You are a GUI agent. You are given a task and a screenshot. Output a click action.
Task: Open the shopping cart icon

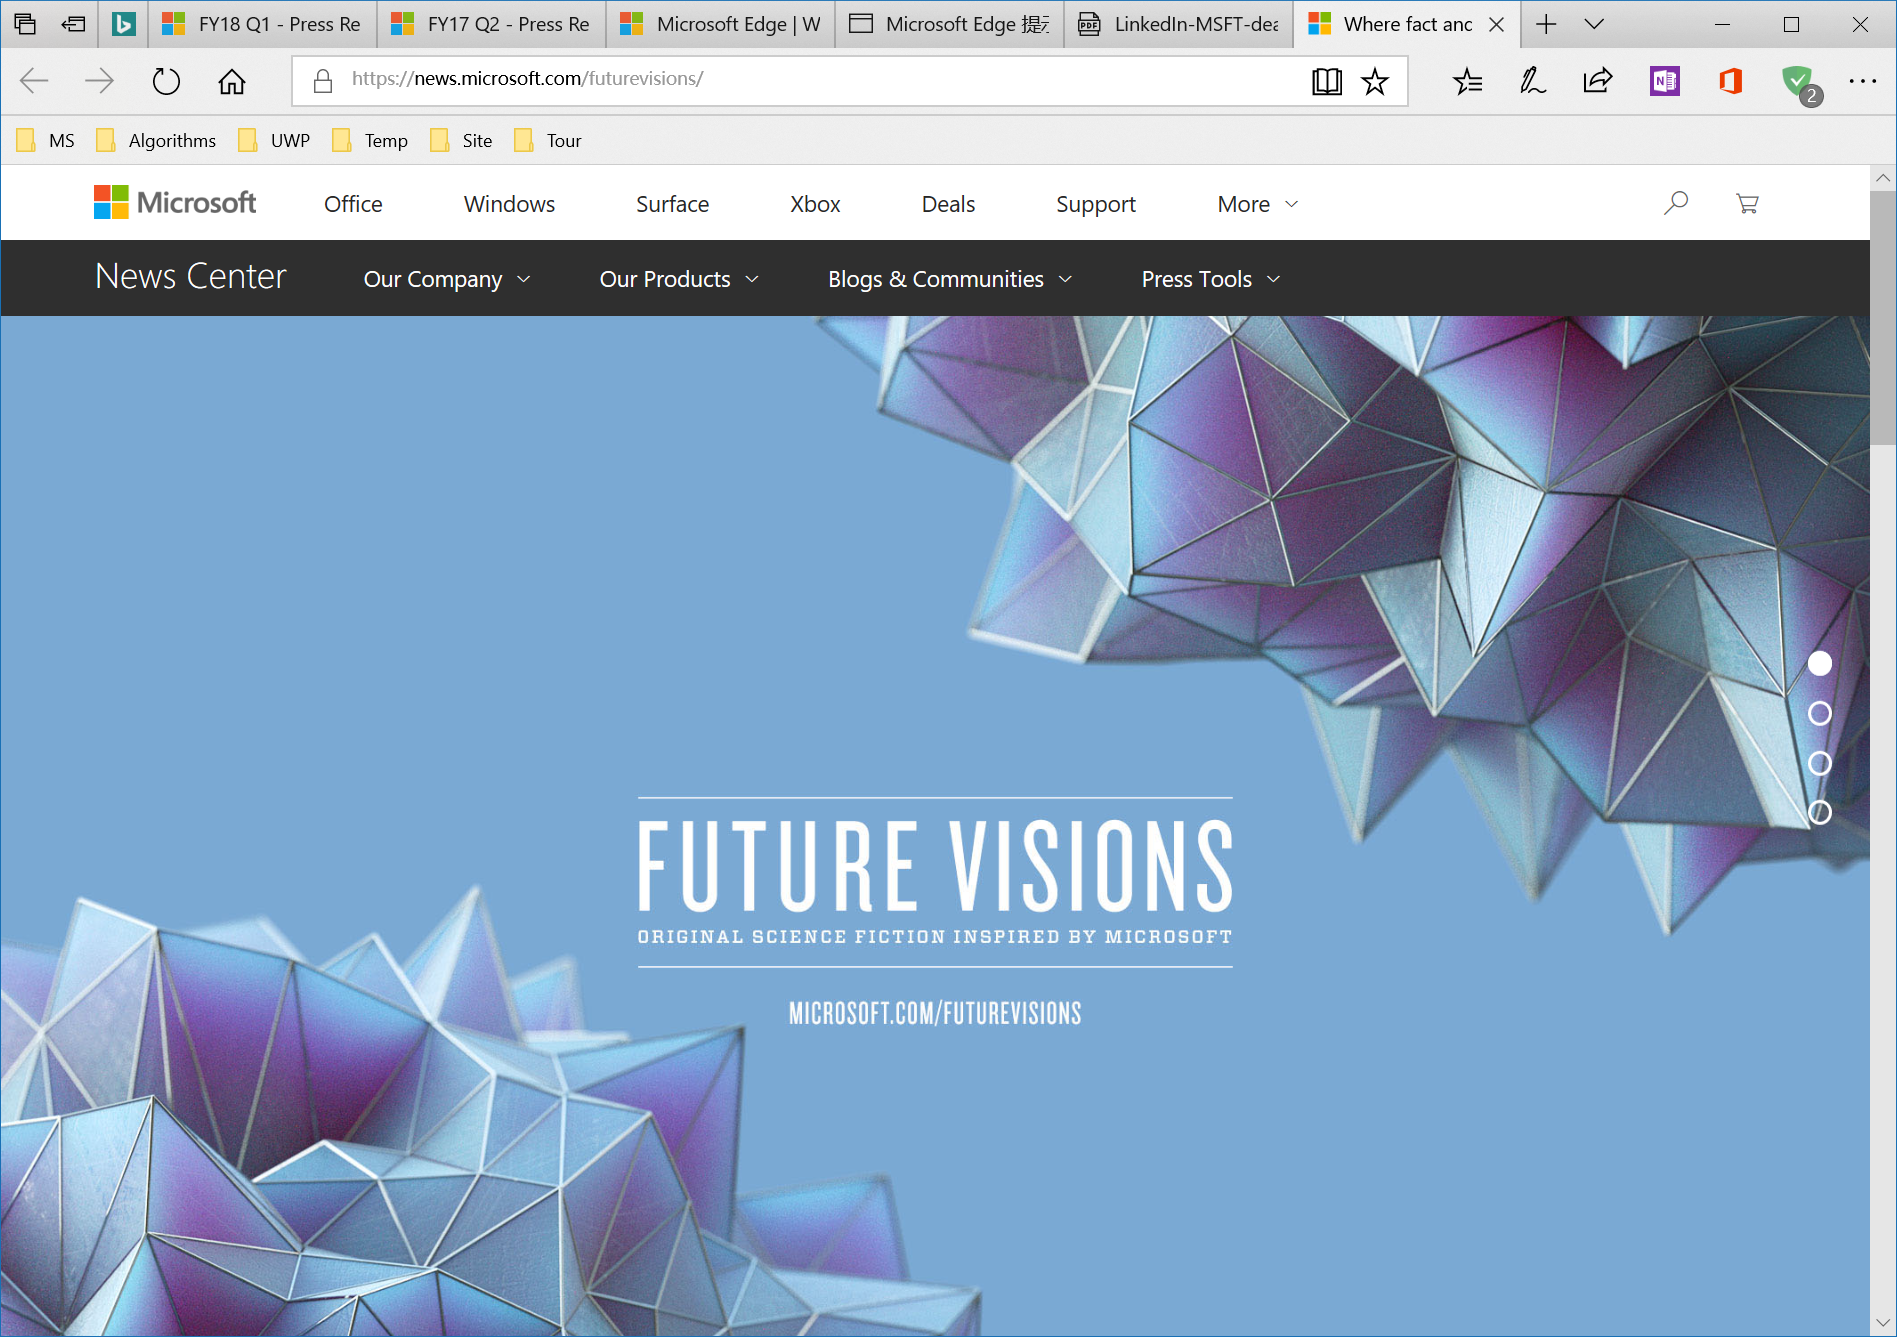tap(1747, 203)
